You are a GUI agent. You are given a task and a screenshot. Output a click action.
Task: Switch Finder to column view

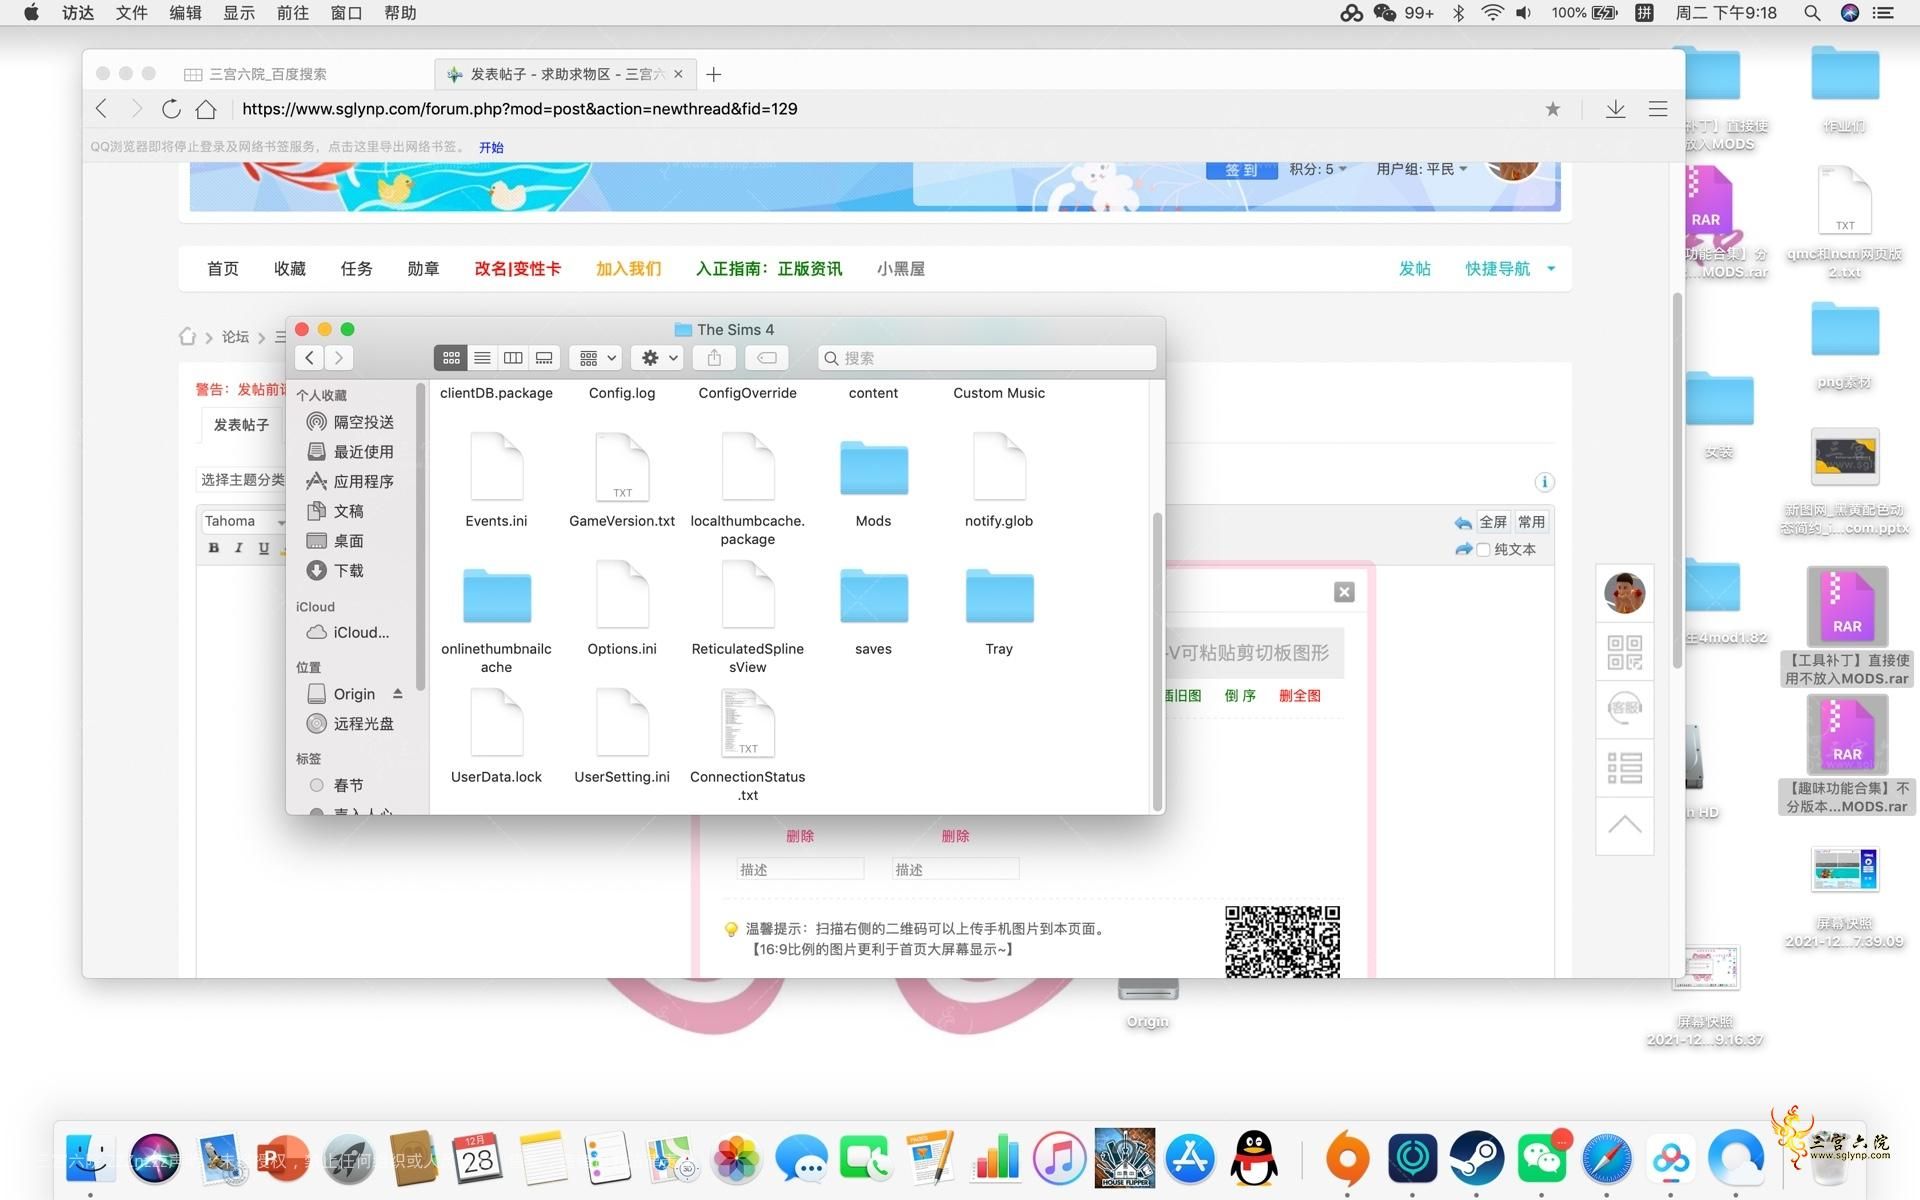pos(513,358)
